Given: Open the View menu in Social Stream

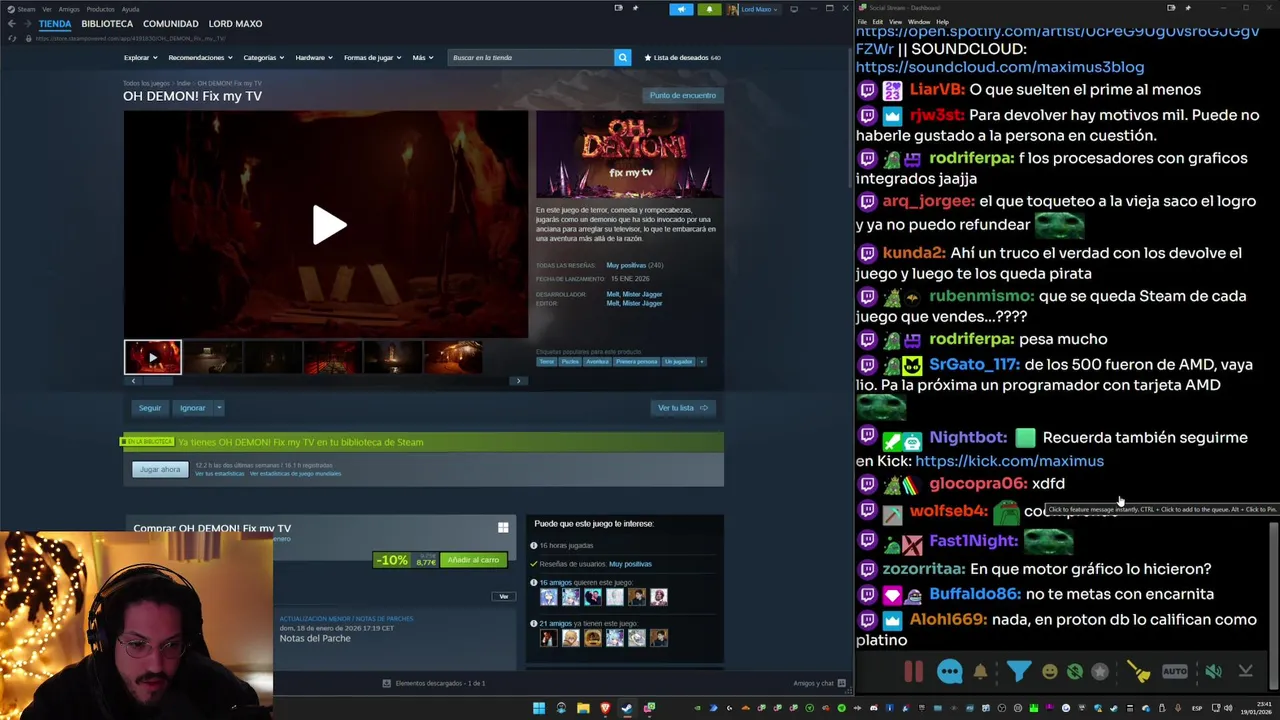Looking at the screenshot, I should click(895, 22).
